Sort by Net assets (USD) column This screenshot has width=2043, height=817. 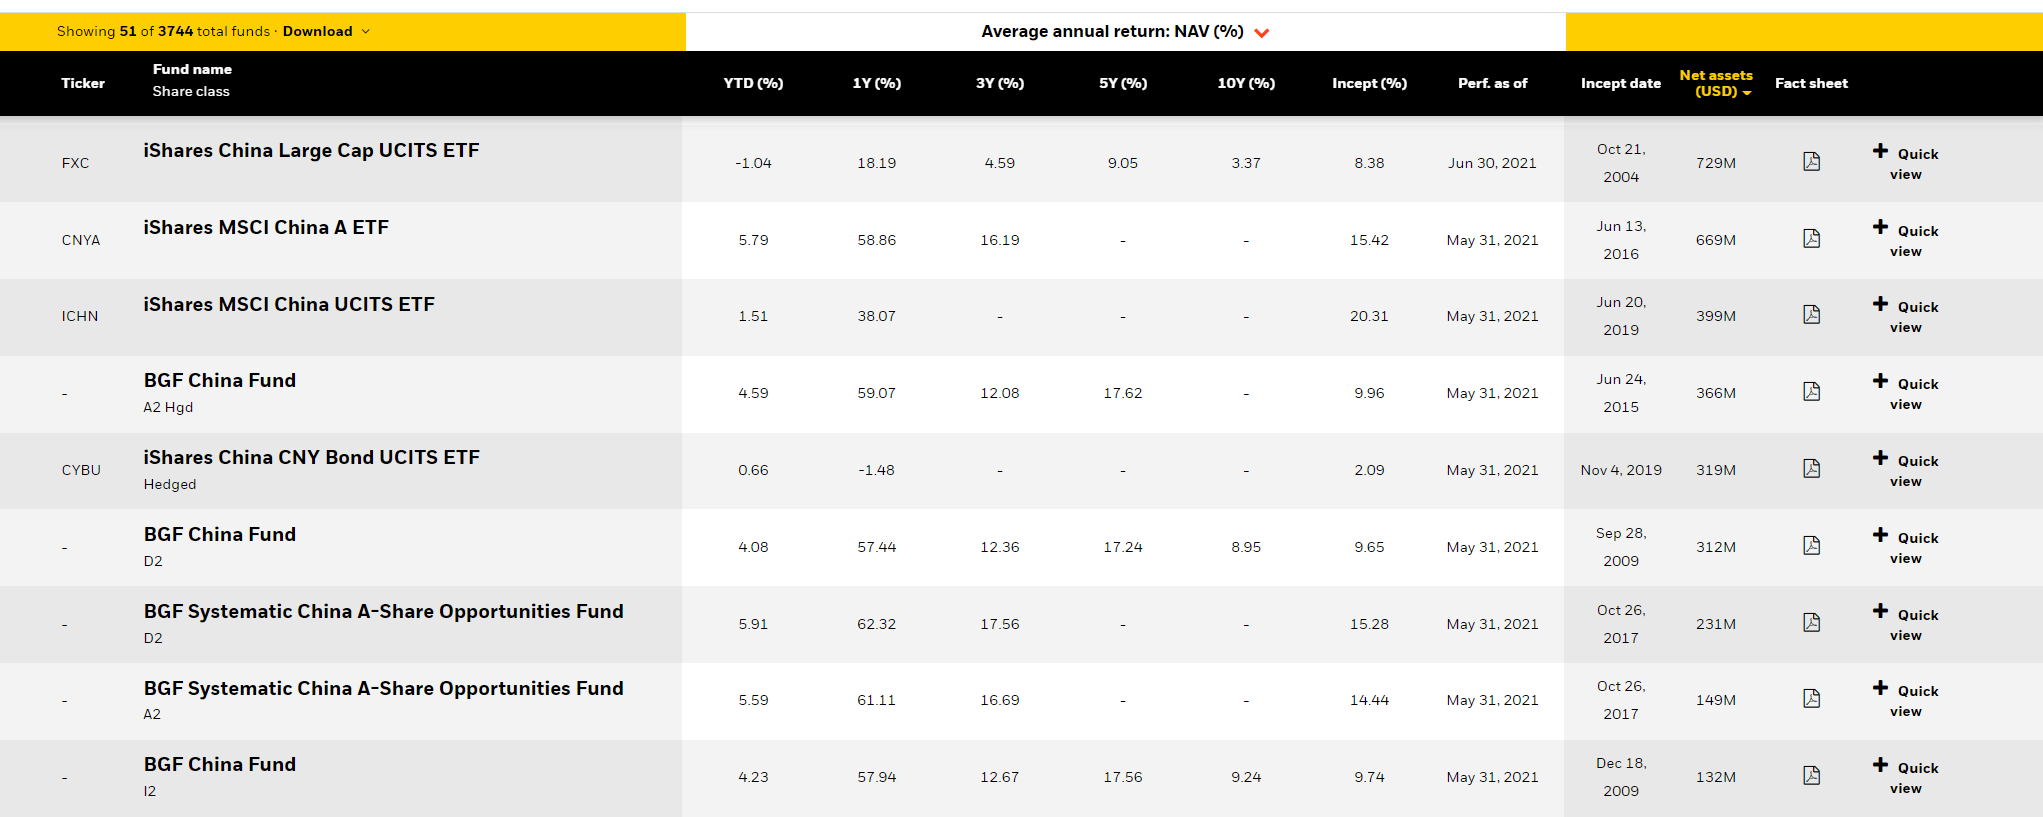(1715, 83)
